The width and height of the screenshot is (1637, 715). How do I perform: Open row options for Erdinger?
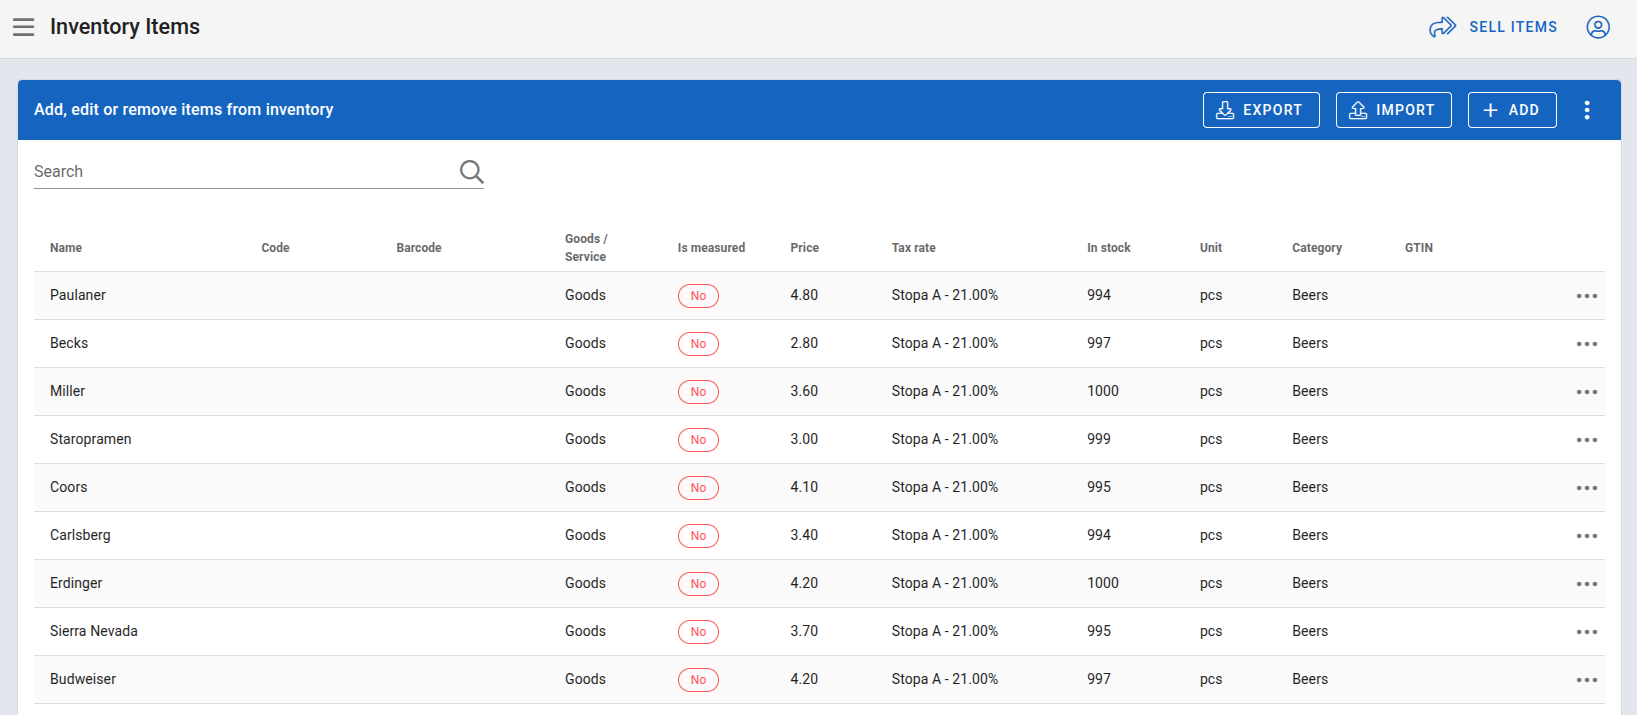click(1587, 584)
